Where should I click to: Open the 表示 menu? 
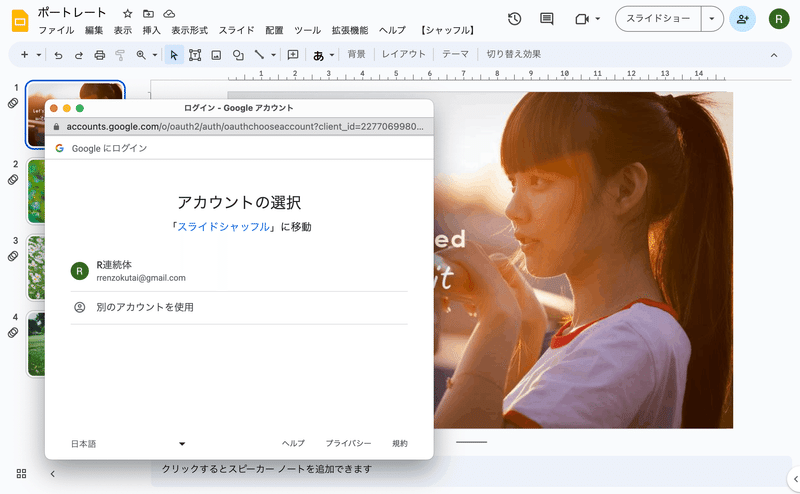[122, 30]
